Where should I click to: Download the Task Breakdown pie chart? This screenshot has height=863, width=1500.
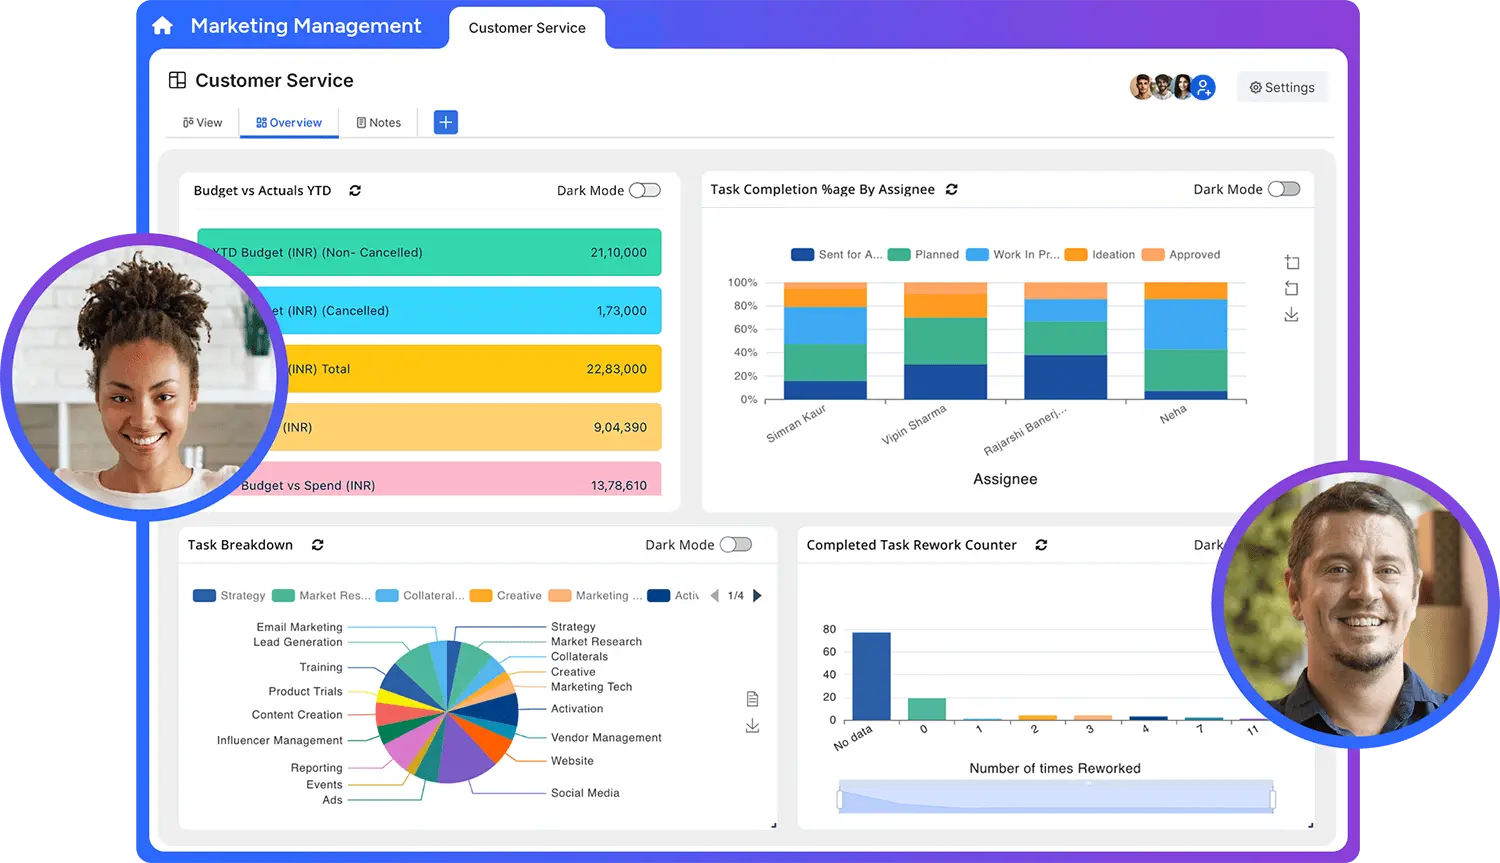752,726
